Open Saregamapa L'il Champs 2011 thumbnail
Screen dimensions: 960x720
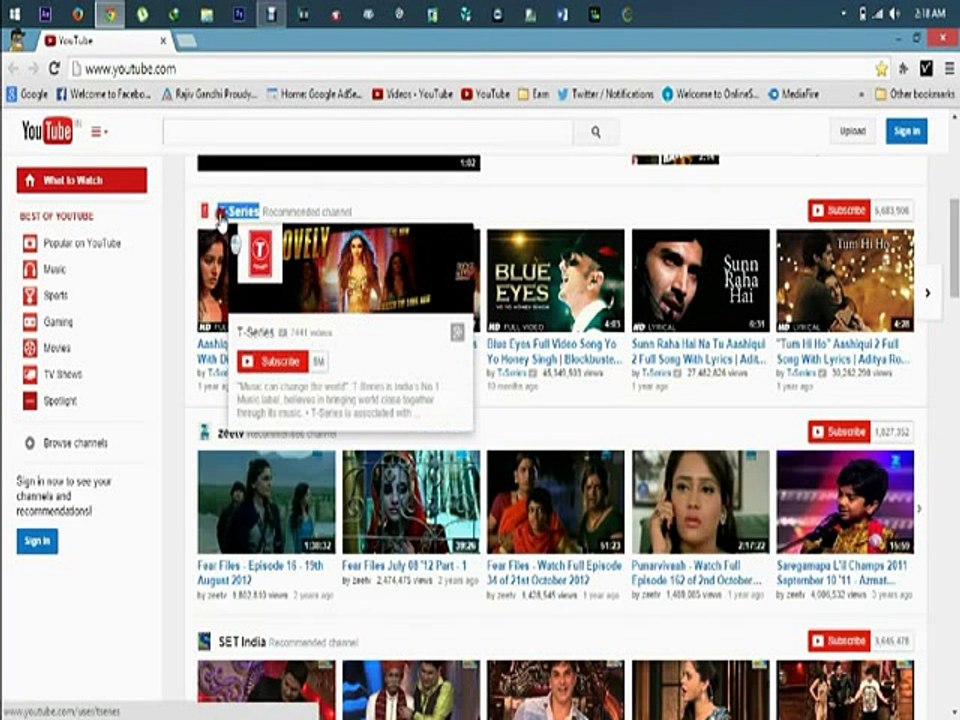click(x=845, y=502)
